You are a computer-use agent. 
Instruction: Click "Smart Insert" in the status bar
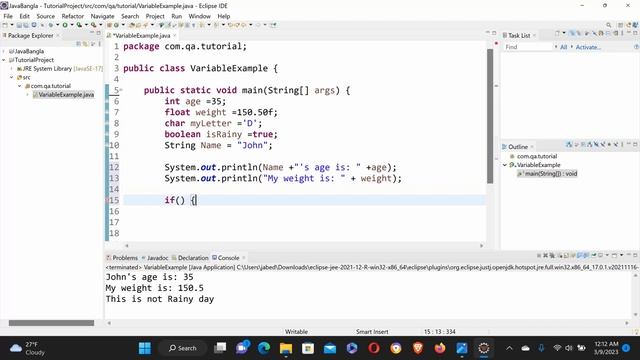pos(372,332)
